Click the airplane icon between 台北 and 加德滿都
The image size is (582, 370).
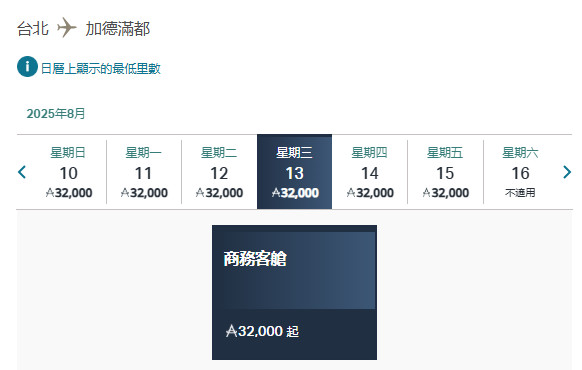point(66,27)
